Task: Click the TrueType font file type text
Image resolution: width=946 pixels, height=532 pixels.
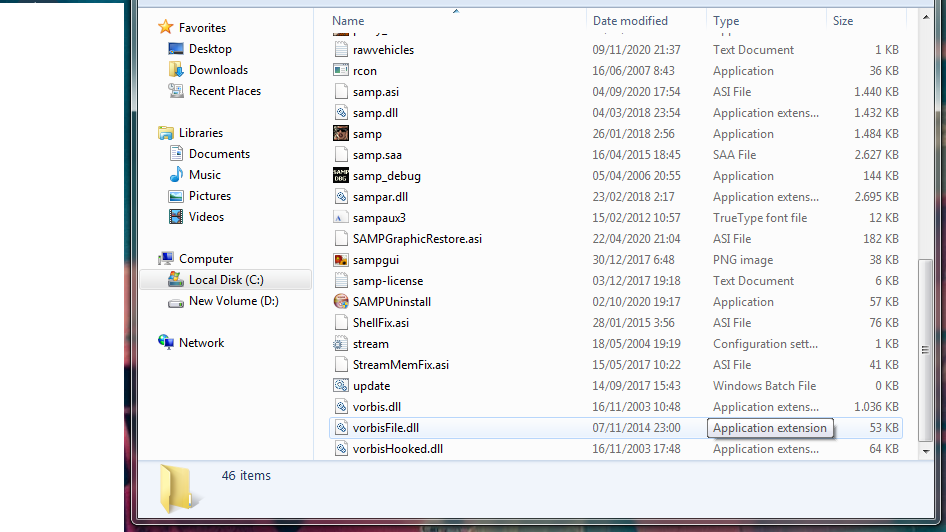Action: (760, 218)
